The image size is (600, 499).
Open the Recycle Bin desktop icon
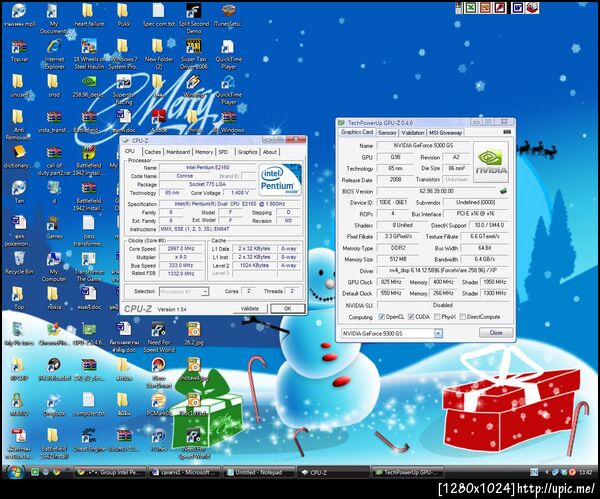(19, 263)
